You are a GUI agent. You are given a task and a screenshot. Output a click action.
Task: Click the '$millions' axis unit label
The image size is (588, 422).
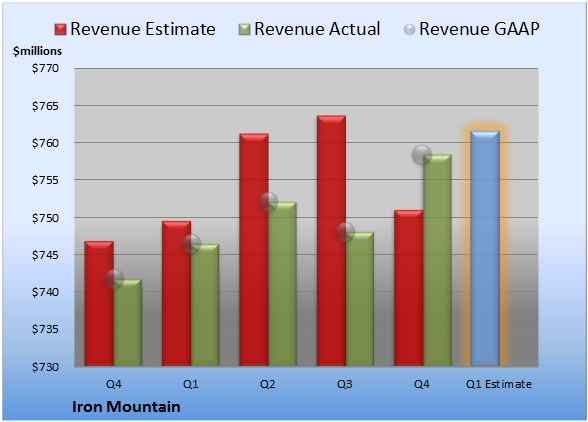[37, 51]
